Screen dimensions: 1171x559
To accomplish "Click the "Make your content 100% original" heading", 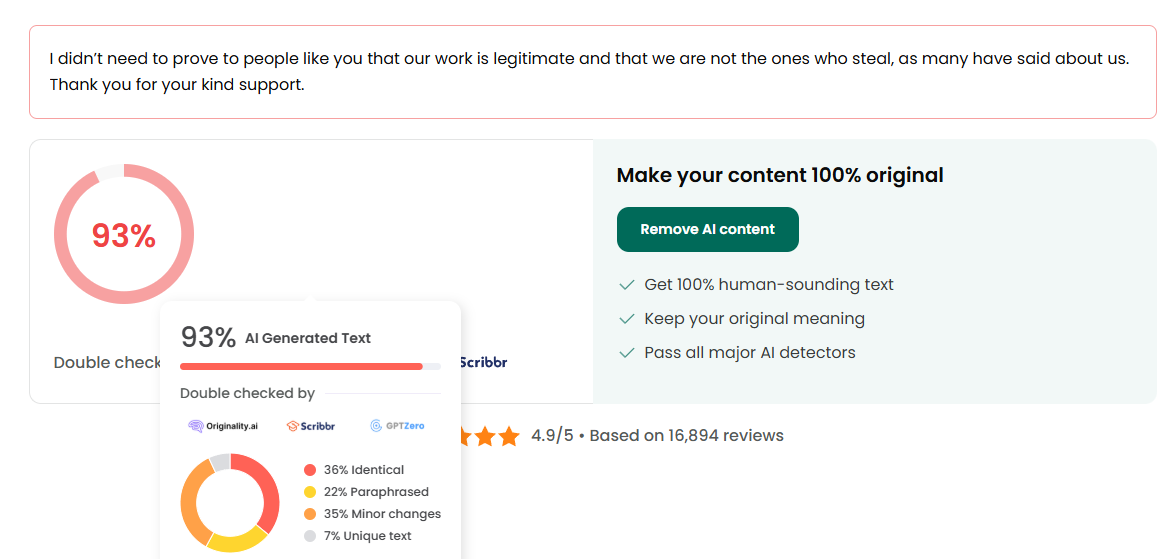I will [780, 176].
